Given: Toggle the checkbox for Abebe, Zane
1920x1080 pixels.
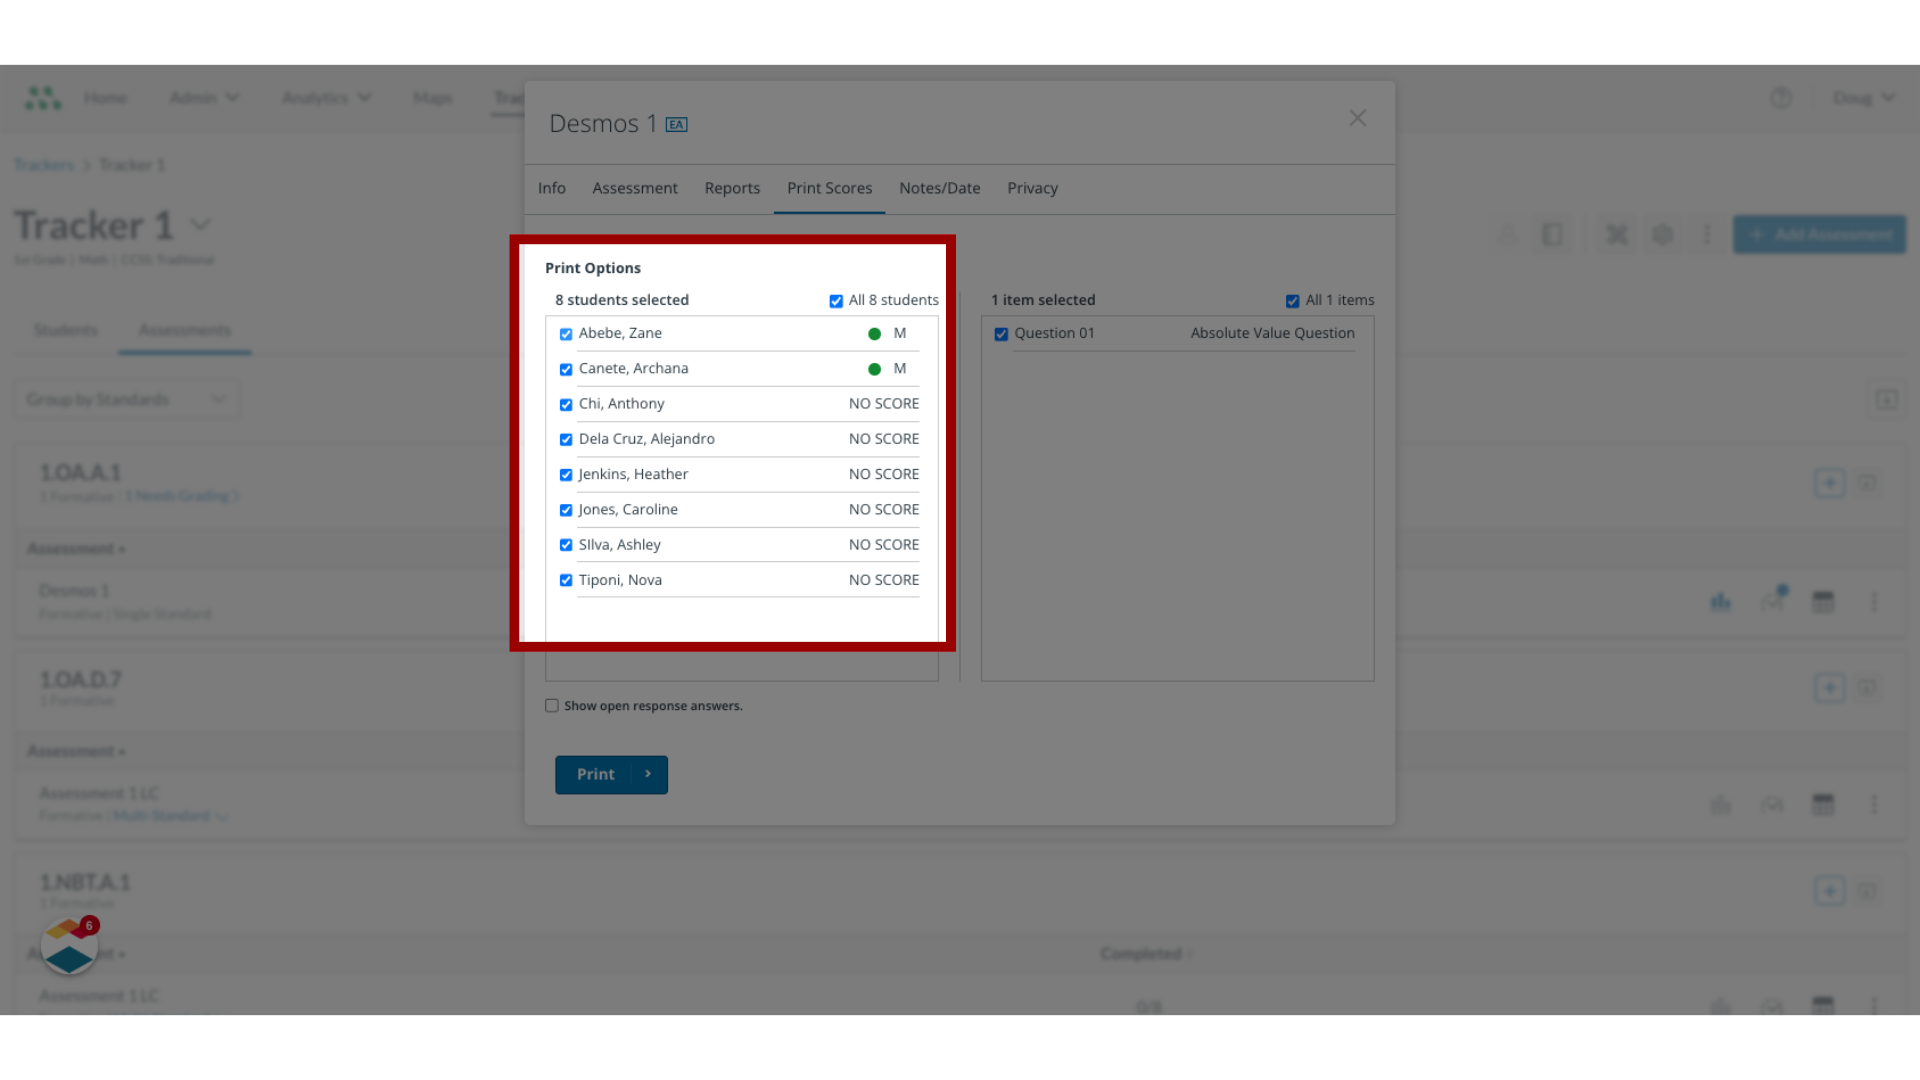Looking at the screenshot, I should pyautogui.click(x=566, y=334).
